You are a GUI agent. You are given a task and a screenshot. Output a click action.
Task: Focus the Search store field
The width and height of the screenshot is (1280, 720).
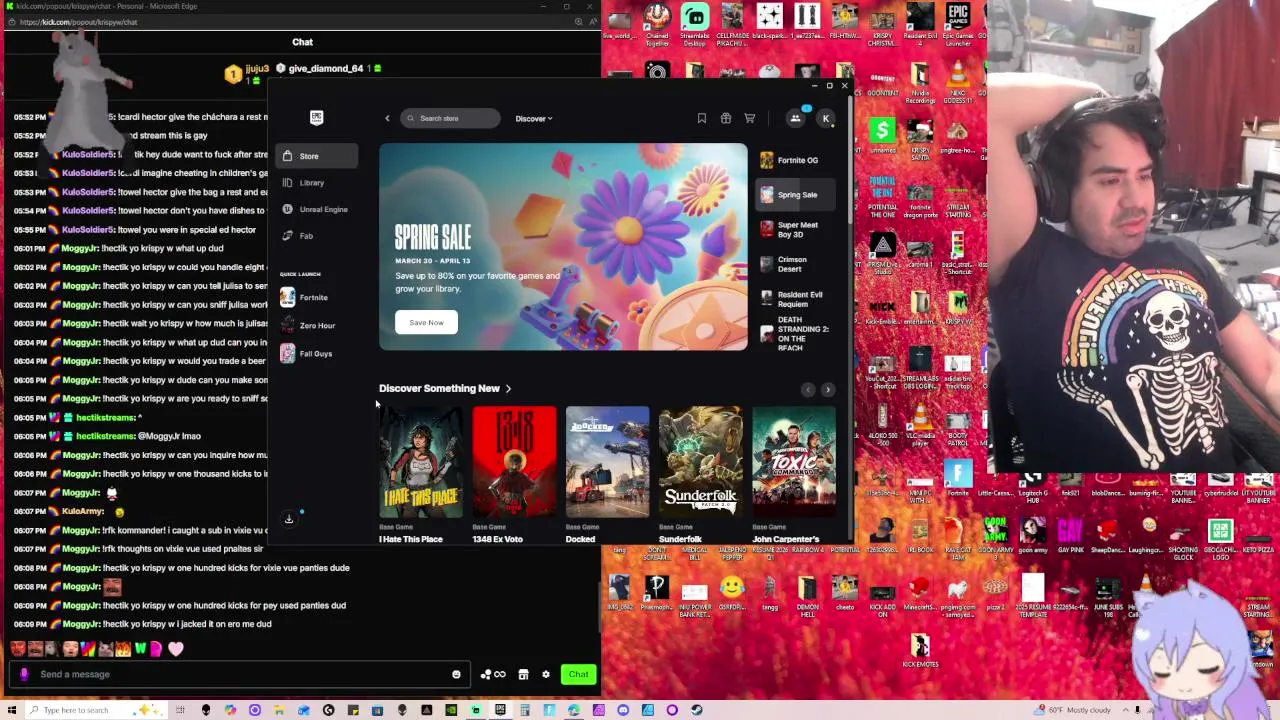point(450,118)
